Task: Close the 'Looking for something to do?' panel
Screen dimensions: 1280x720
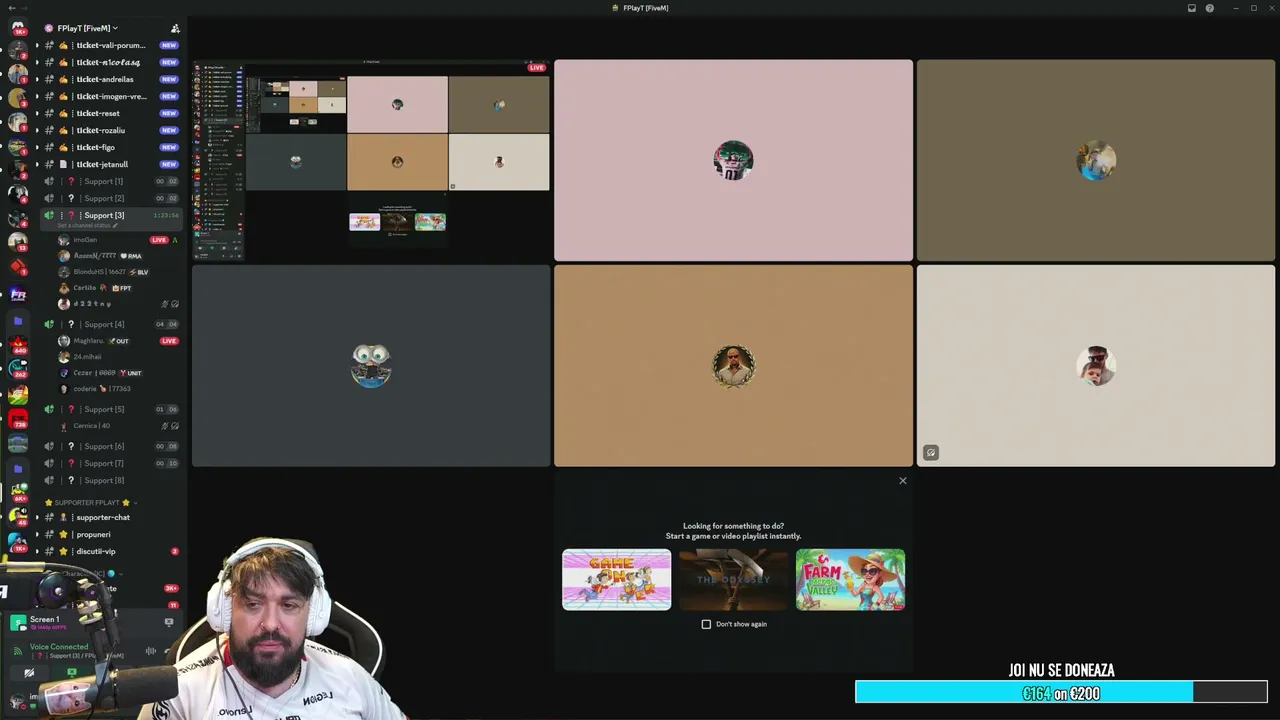Action: point(903,481)
